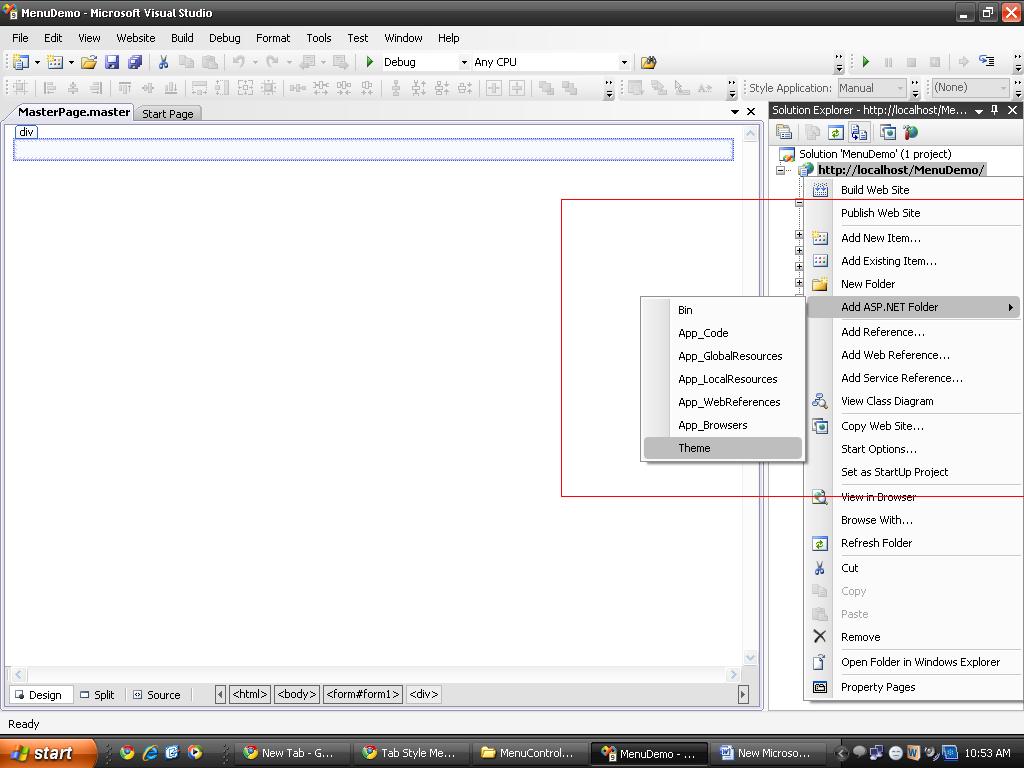Select Bin from the ASP.NET folder submenu

pyautogui.click(x=722, y=310)
